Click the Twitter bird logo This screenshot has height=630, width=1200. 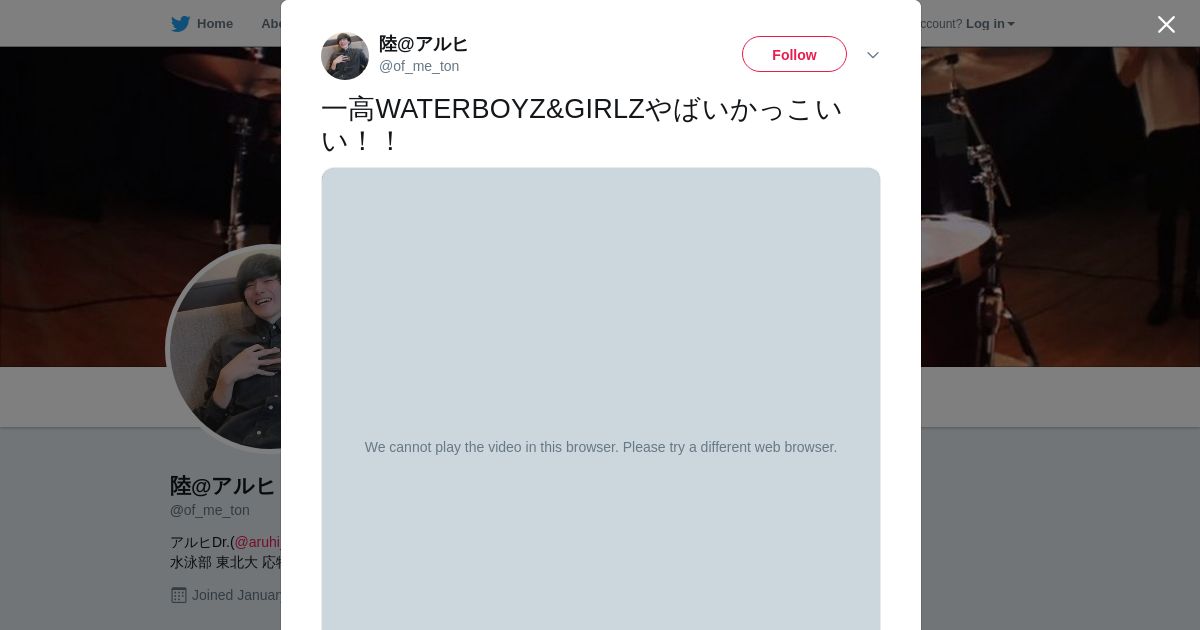tap(180, 24)
